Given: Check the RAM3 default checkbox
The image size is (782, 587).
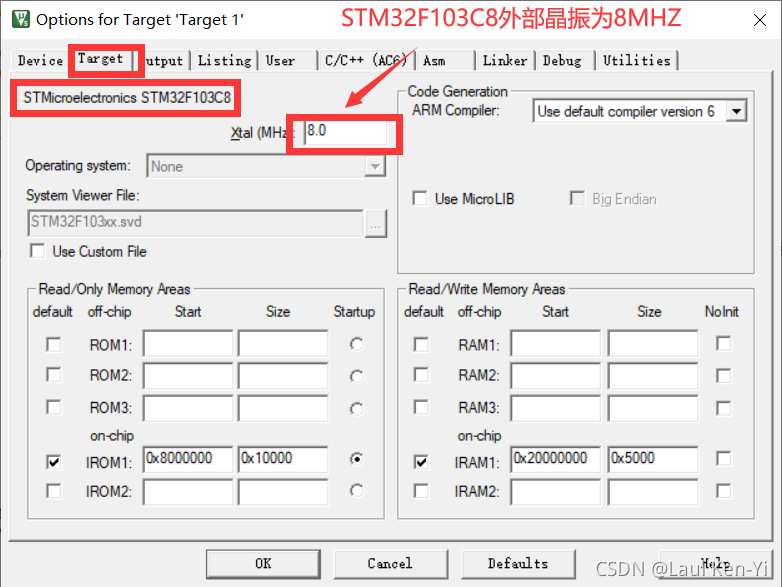Looking at the screenshot, I should point(421,407).
